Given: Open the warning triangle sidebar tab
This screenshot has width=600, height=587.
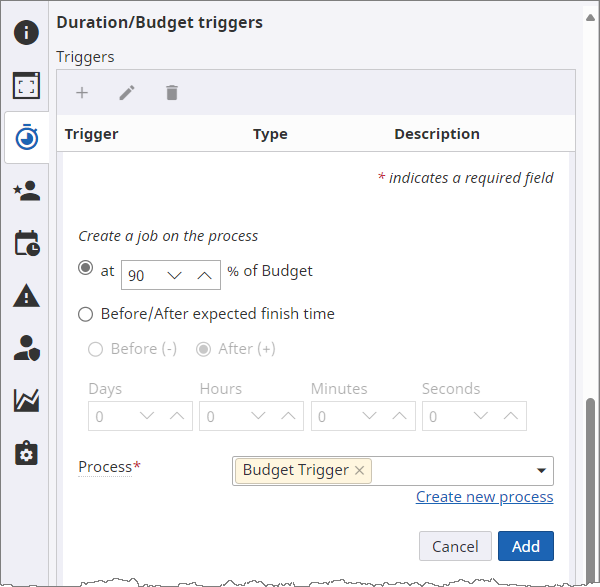Looking at the screenshot, I should (x=26, y=296).
